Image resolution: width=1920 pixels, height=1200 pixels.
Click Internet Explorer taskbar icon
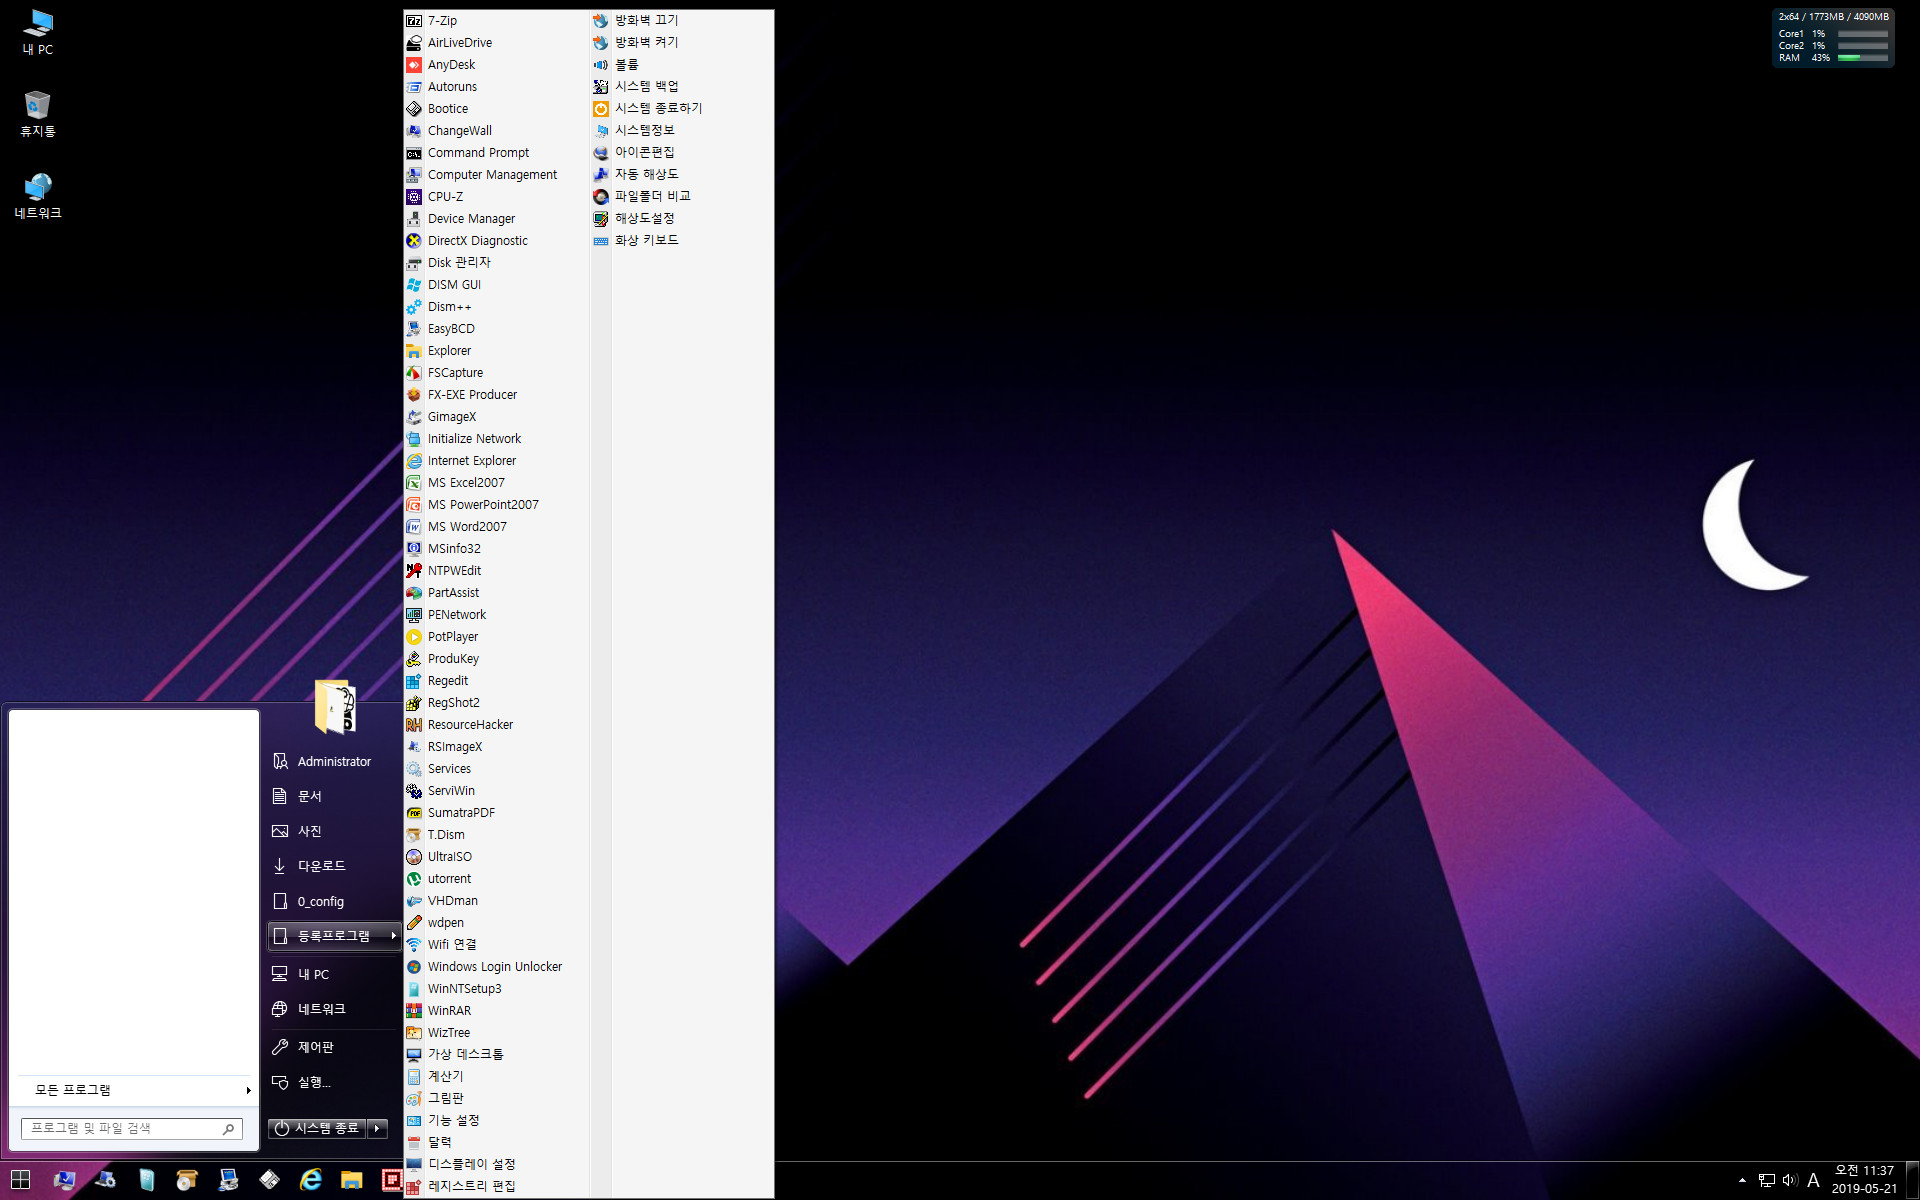(x=311, y=1180)
